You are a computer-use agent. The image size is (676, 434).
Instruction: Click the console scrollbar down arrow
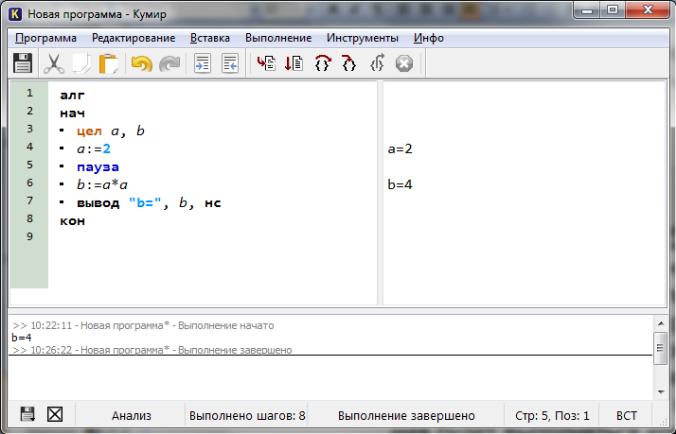coord(661,392)
